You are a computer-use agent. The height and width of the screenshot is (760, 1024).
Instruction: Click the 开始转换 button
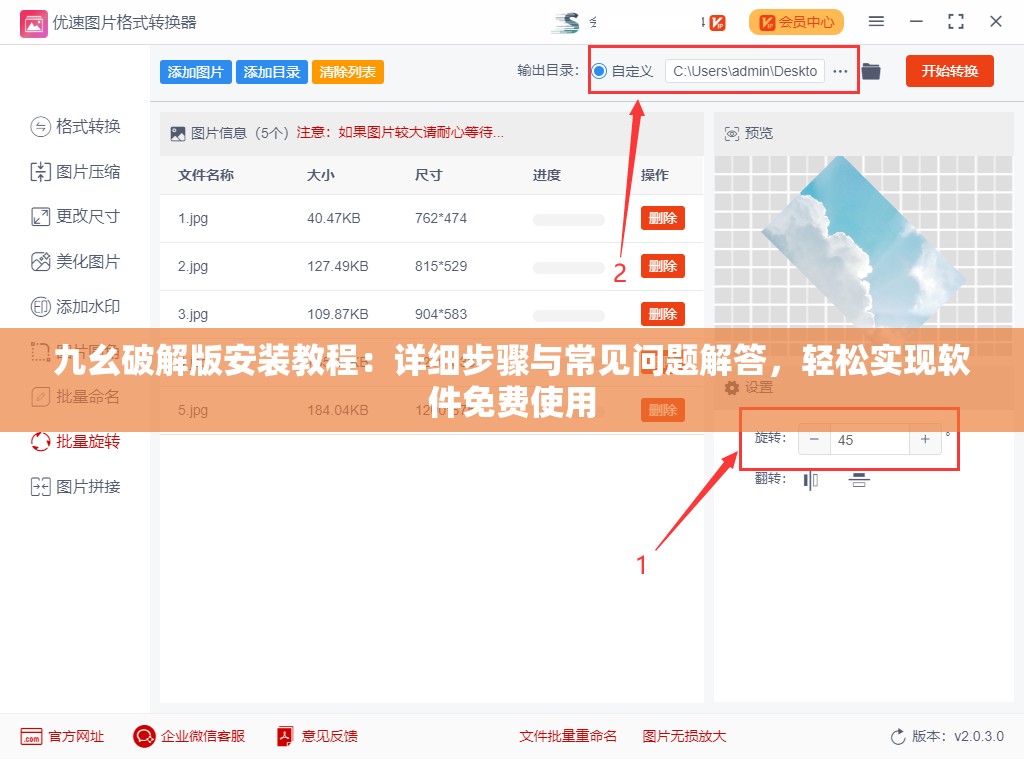pyautogui.click(x=948, y=71)
